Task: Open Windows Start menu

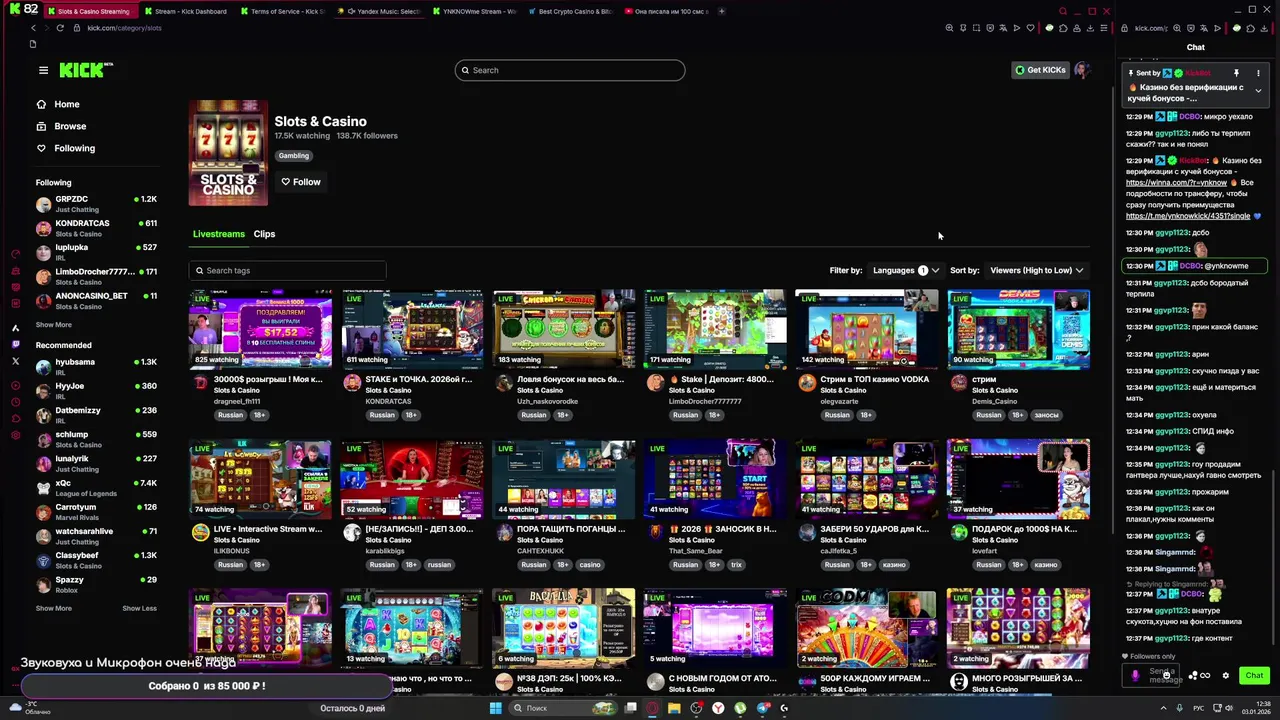Action: click(495, 708)
